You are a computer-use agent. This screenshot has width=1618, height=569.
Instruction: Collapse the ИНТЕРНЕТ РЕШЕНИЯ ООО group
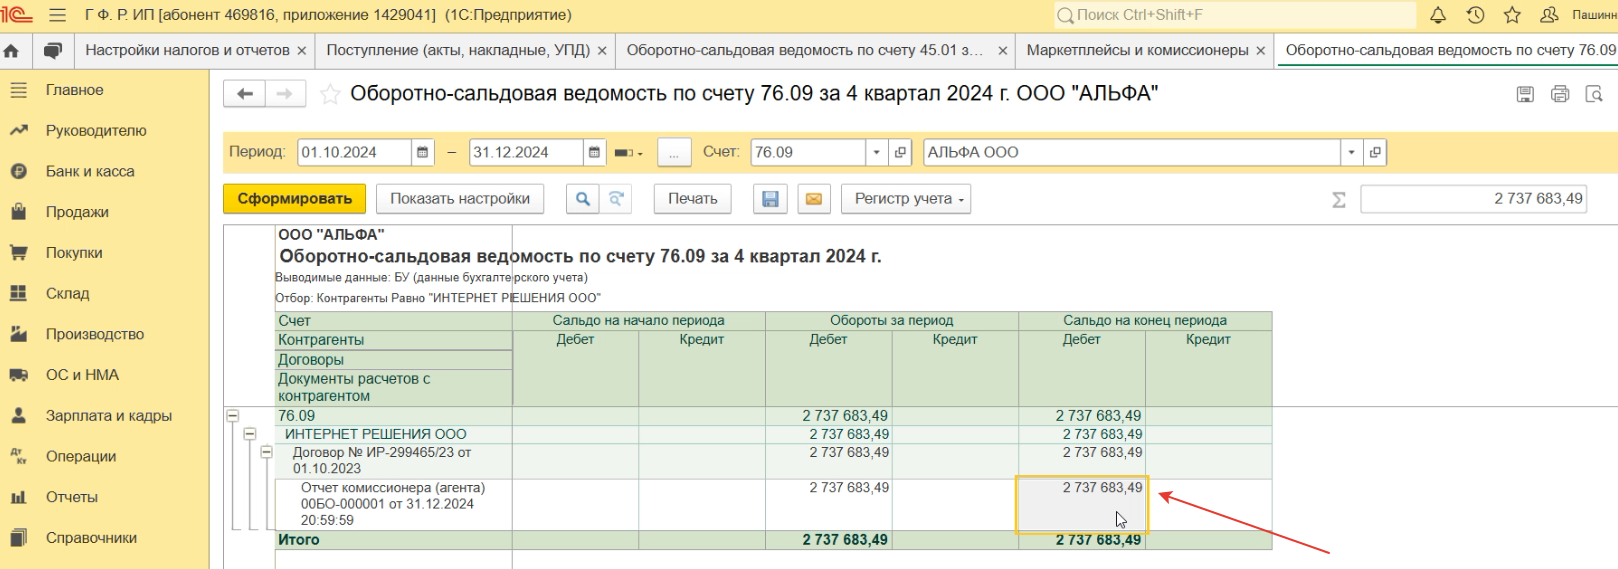click(x=250, y=434)
